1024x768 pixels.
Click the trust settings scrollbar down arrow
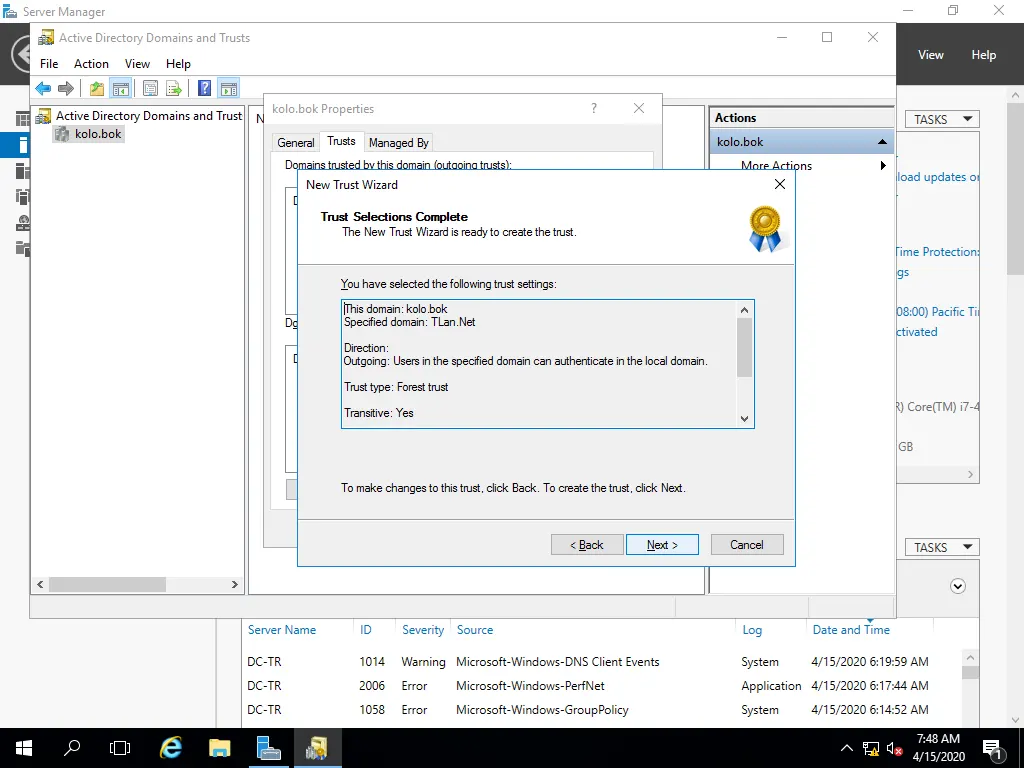point(744,419)
